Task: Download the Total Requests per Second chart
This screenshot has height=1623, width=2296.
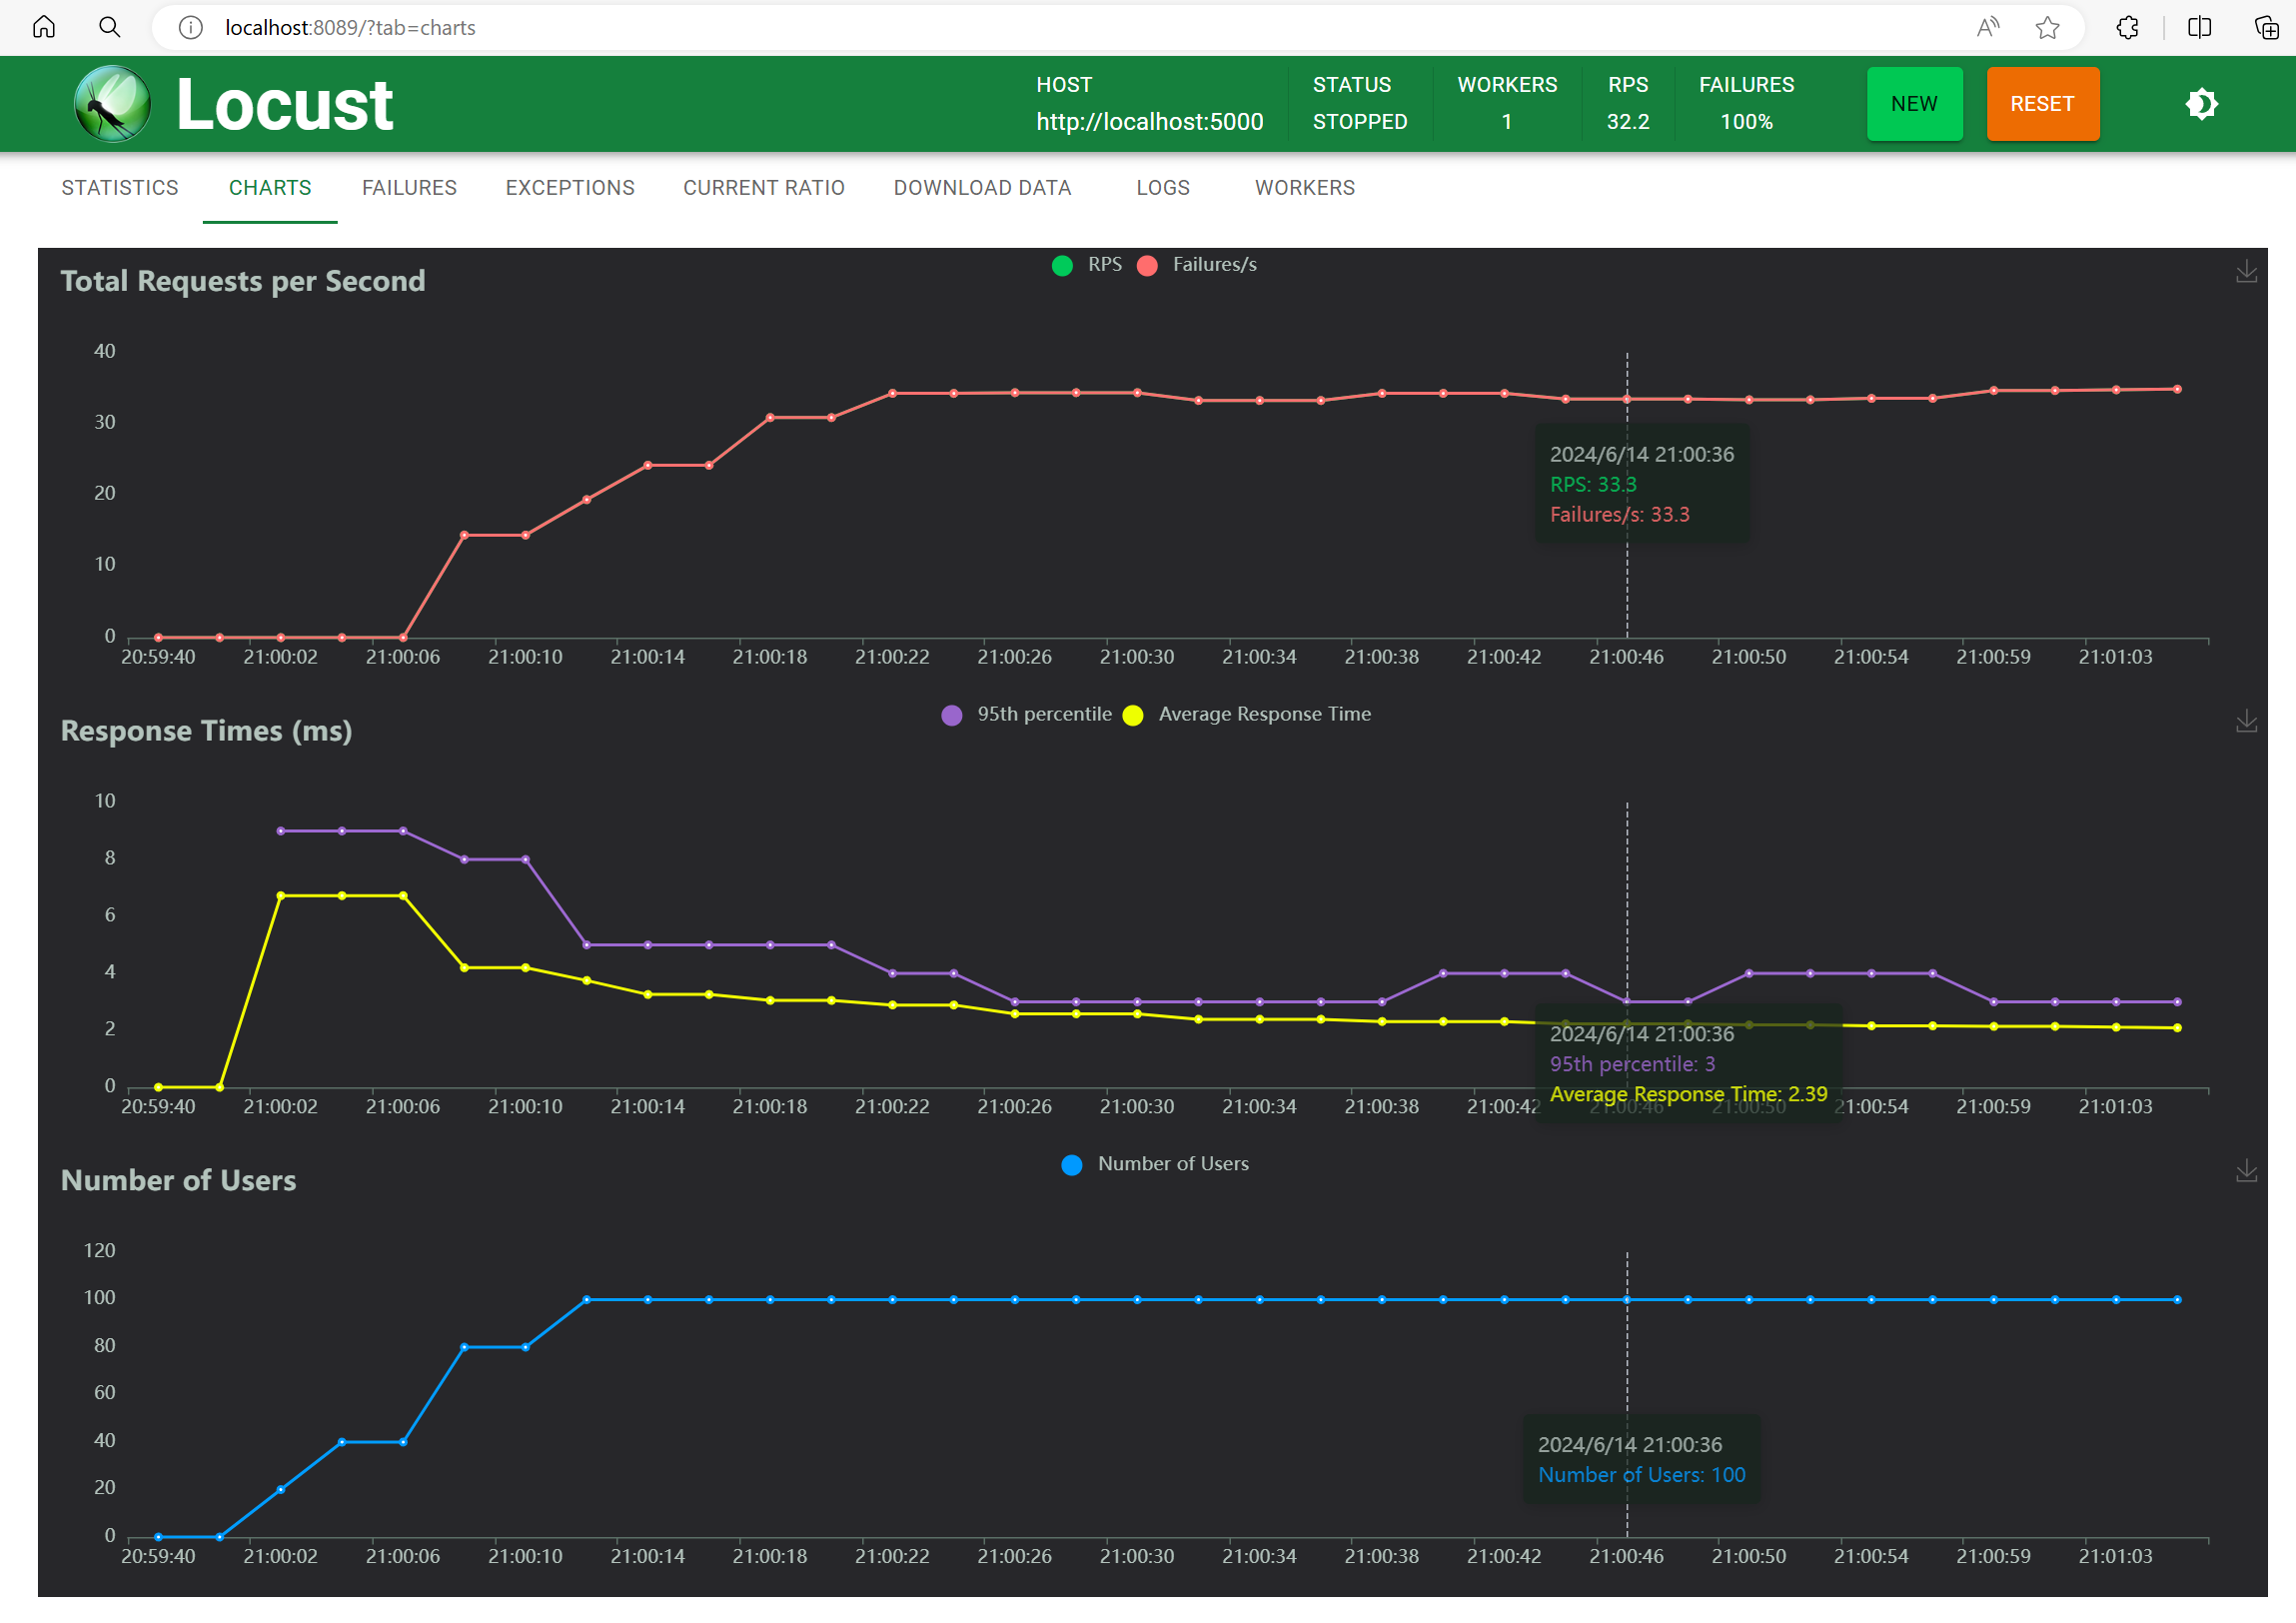Action: [x=2246, y=272]
